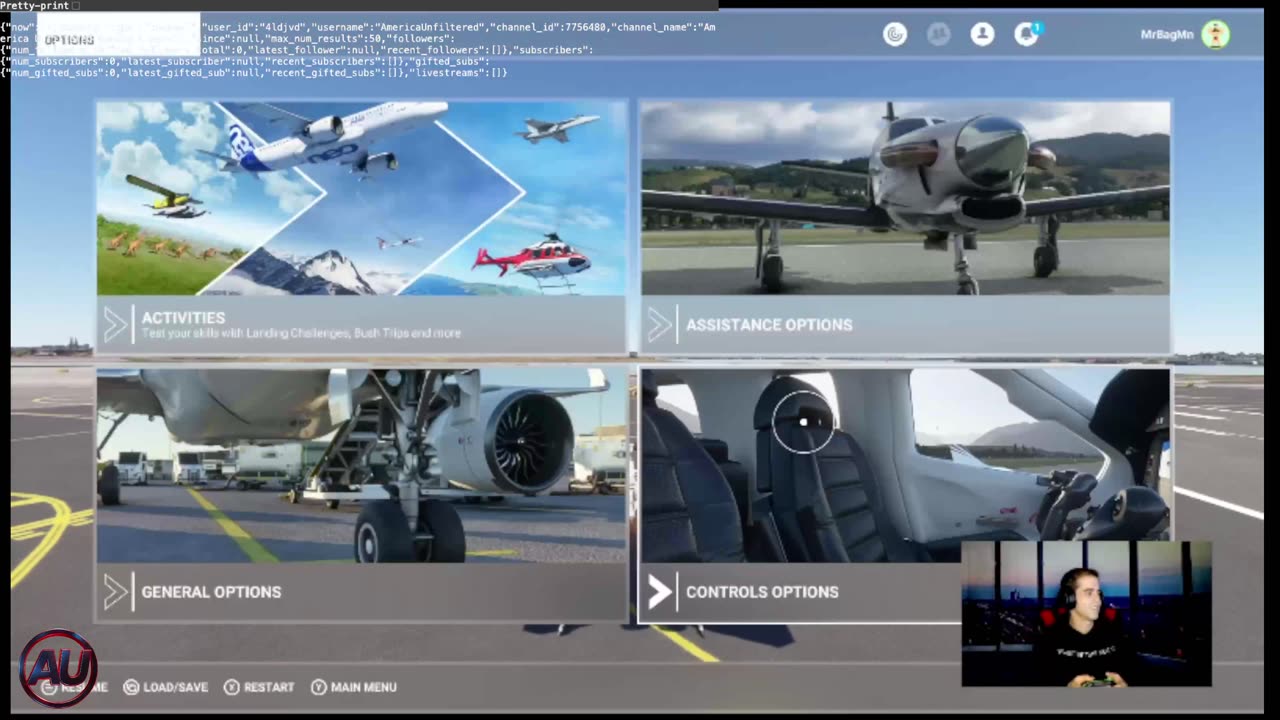The height and width of the screenshot is (720, 1280).
Task: Click the MrBagMn username text
Action: [x=1167, y=35]
